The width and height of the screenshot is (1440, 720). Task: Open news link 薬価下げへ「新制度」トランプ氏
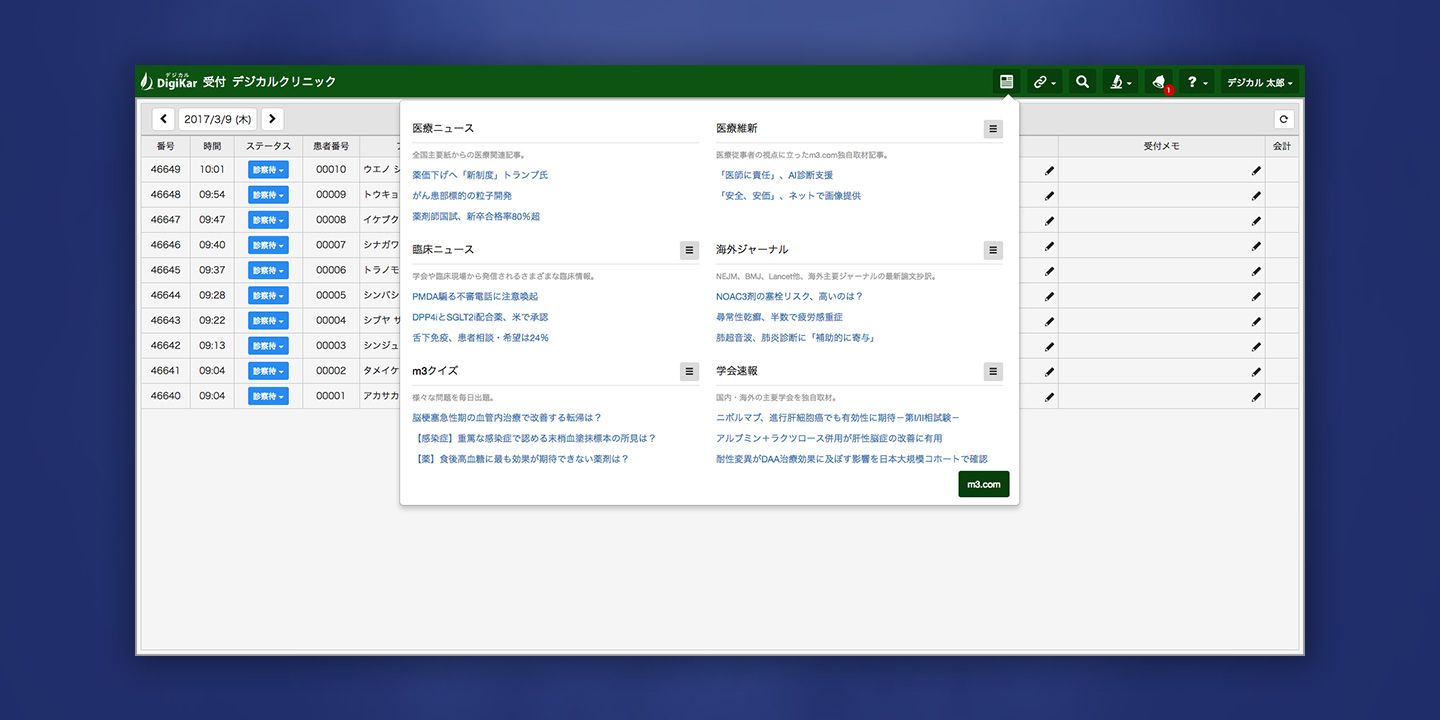click(x=480, y=175)
